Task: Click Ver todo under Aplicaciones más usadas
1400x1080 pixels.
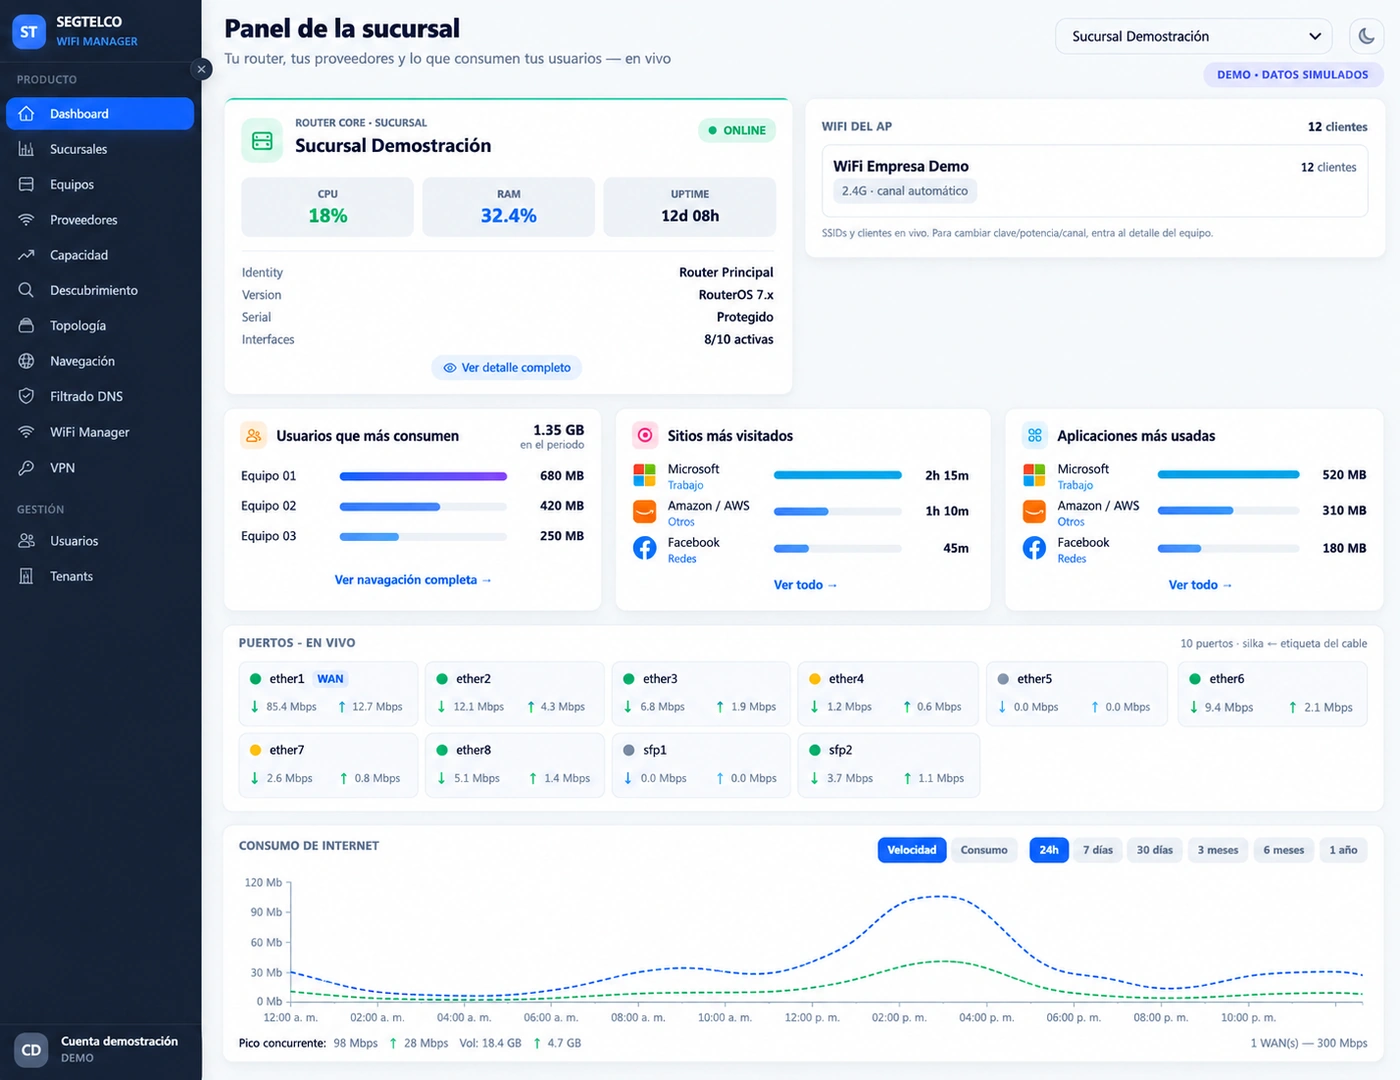Action: [x=1200, y=585]
